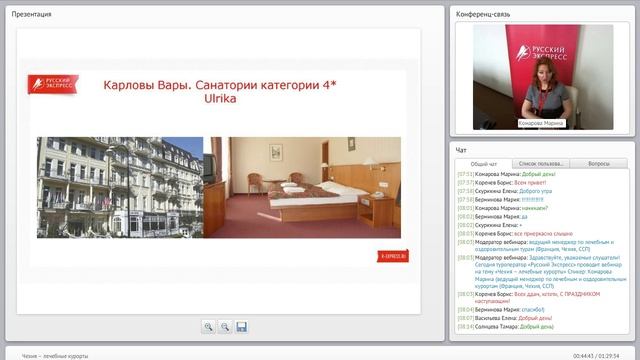Click Скуркина Елена's Доброго утра message
The width and height of the screenshot is (640, 360).
pos(505,191)
